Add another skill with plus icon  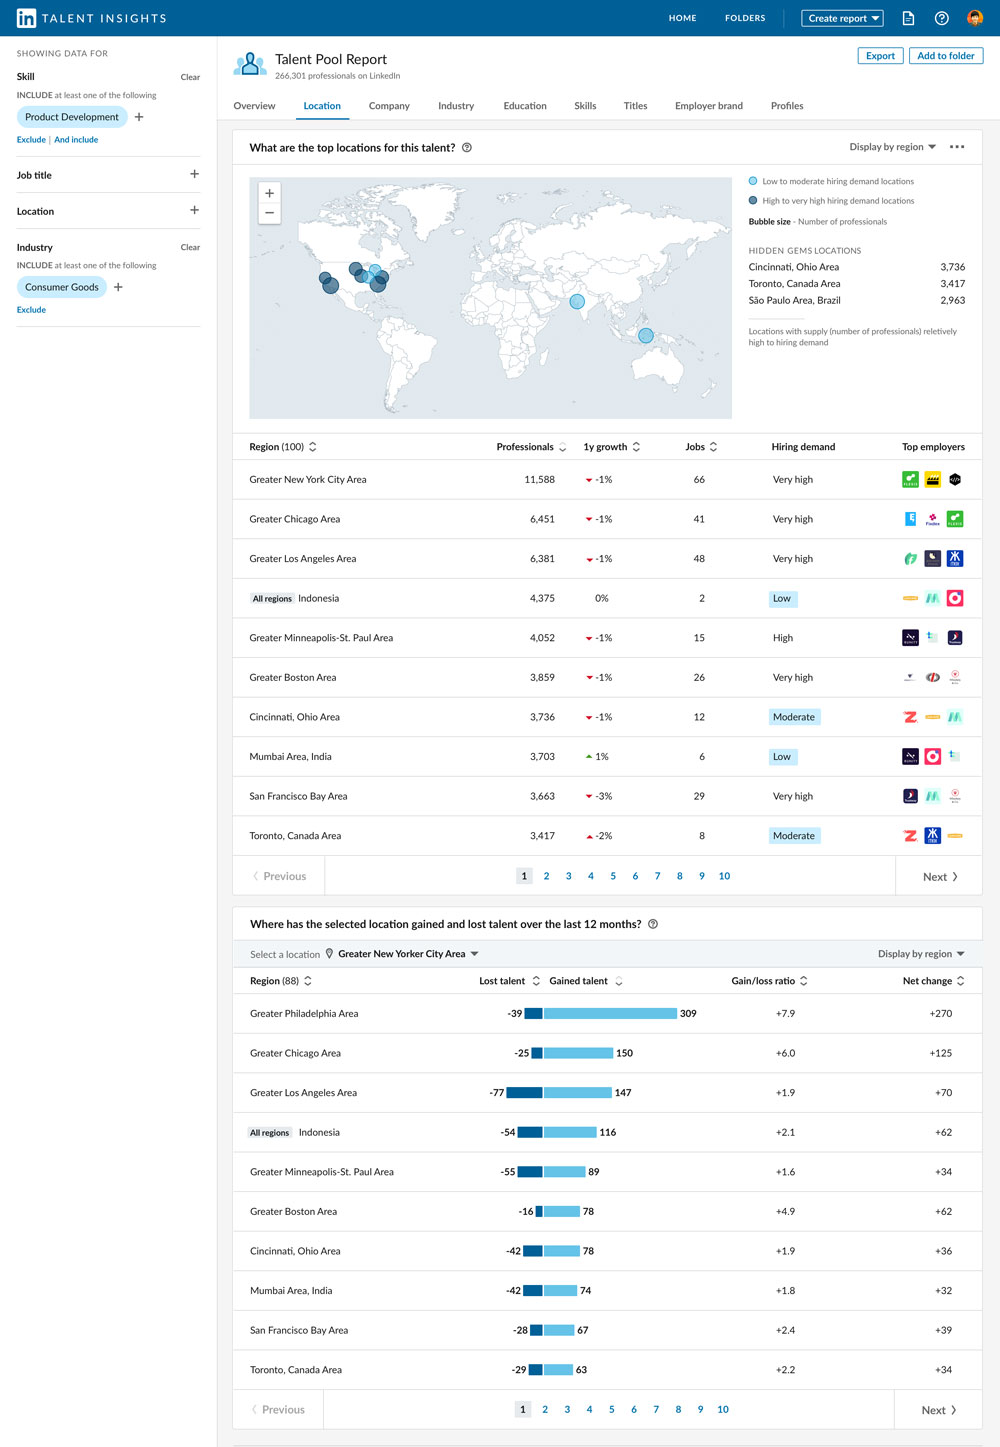139,117
